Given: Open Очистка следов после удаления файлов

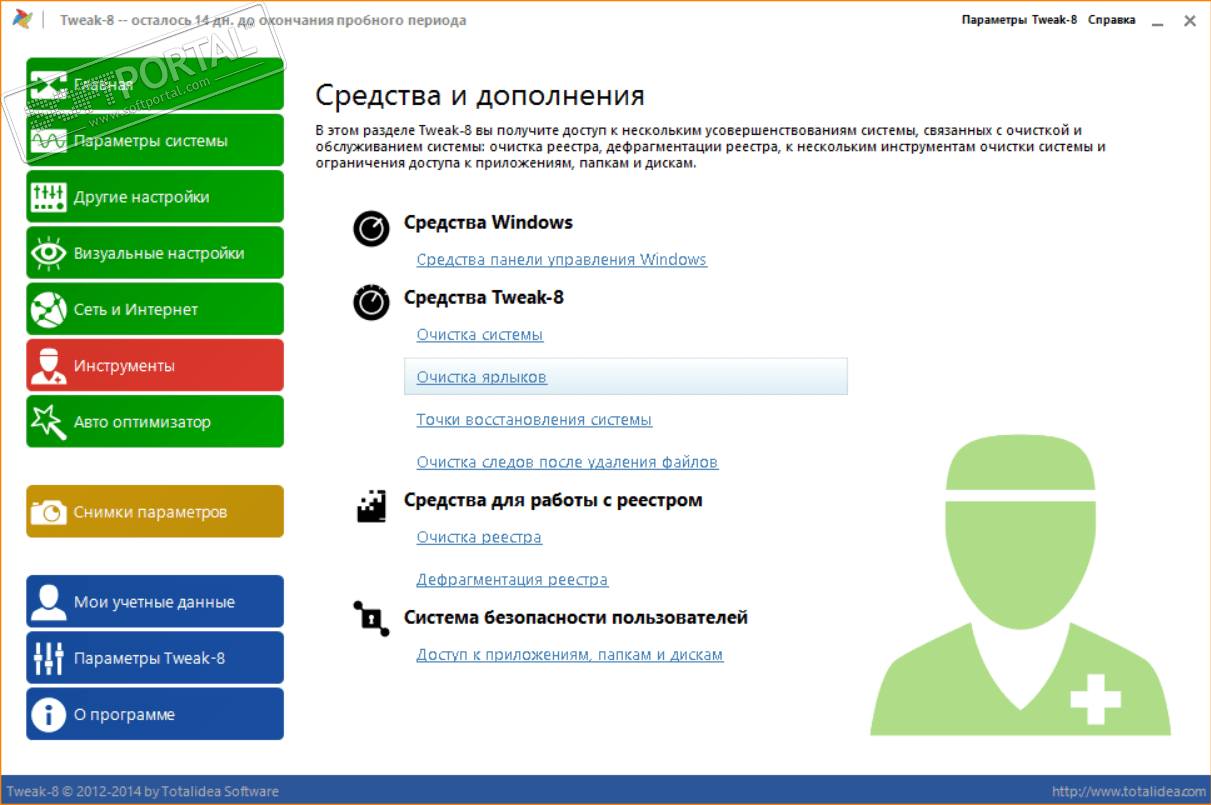Looking at the screenshot, I should [567, 462].
